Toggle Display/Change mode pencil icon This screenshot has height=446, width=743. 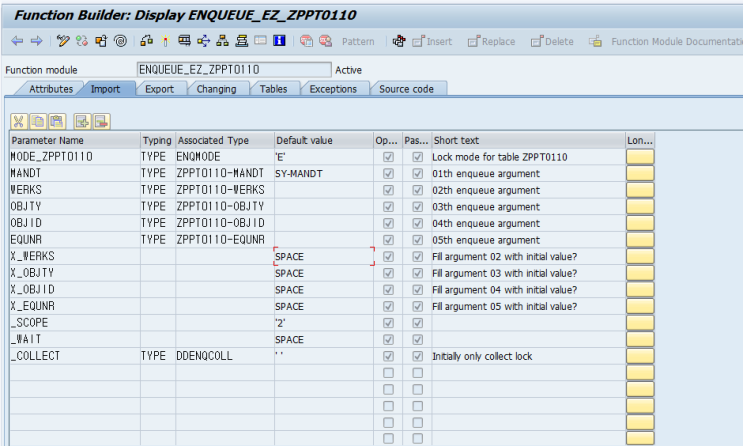click(x=63, y=41)
